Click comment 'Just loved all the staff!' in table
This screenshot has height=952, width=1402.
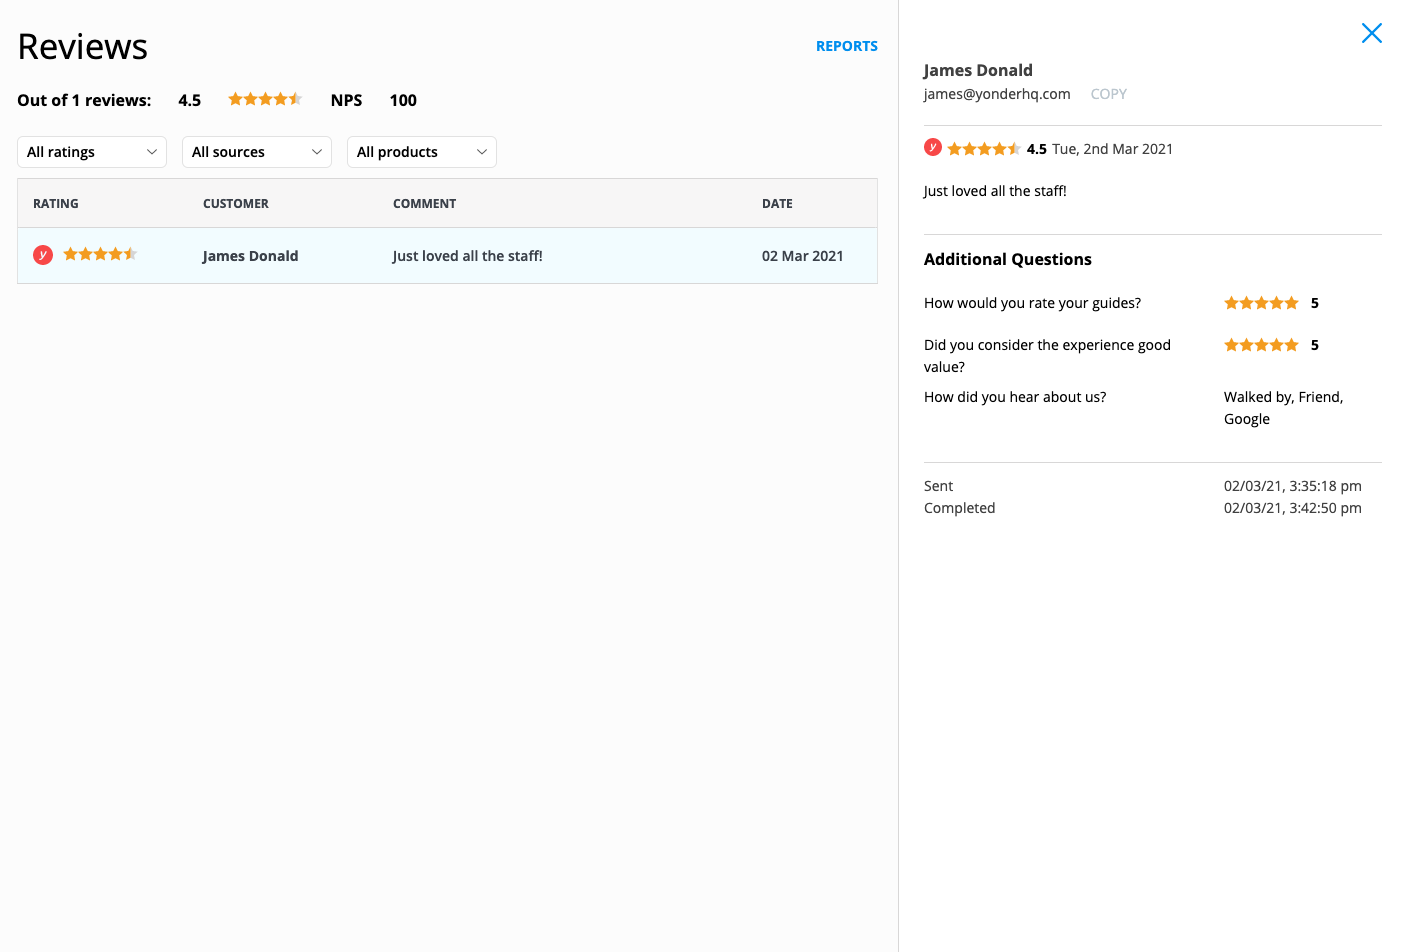(x=467, y=256)
